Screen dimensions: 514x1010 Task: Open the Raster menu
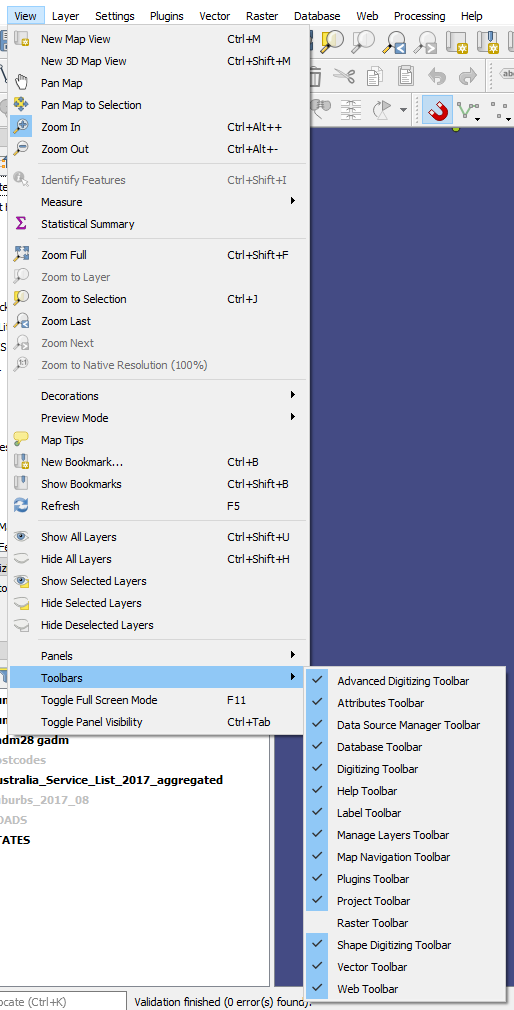point(262,16)
